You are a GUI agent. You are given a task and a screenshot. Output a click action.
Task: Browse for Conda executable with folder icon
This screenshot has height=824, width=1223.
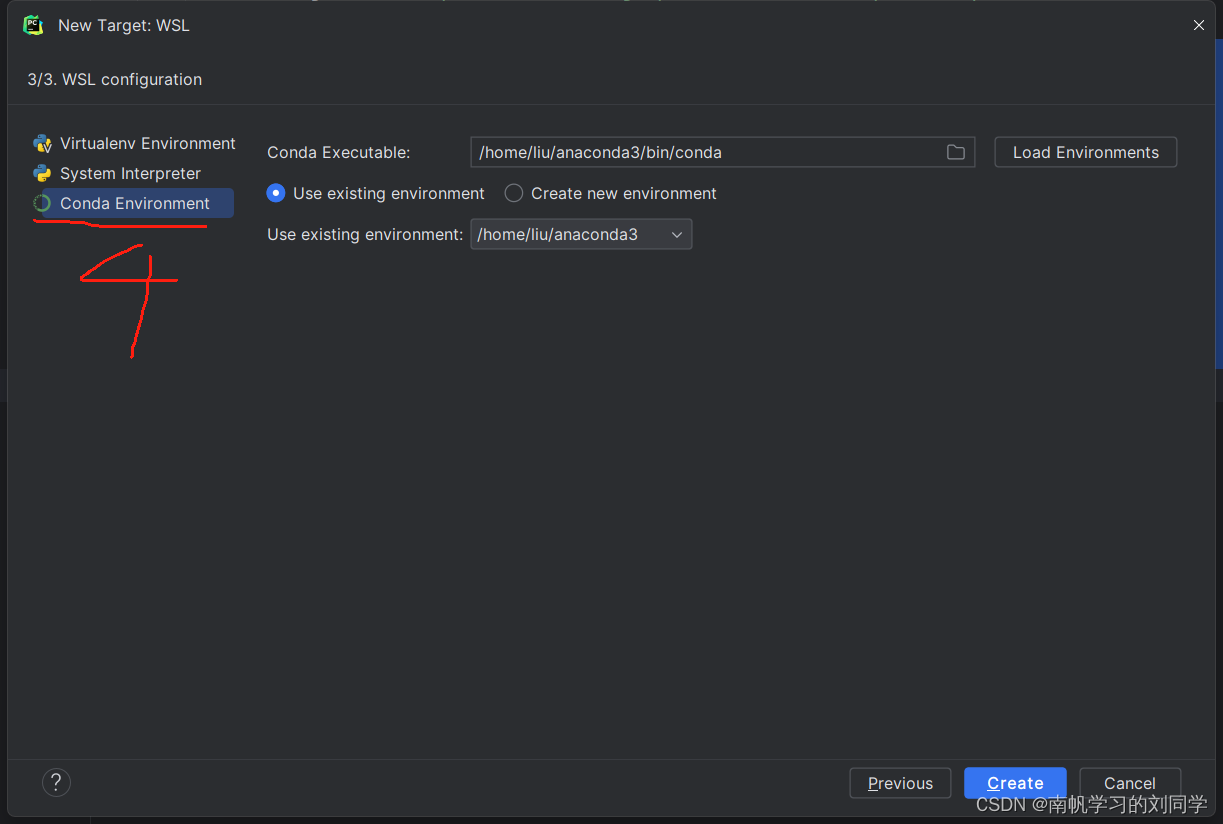[956, 152]
